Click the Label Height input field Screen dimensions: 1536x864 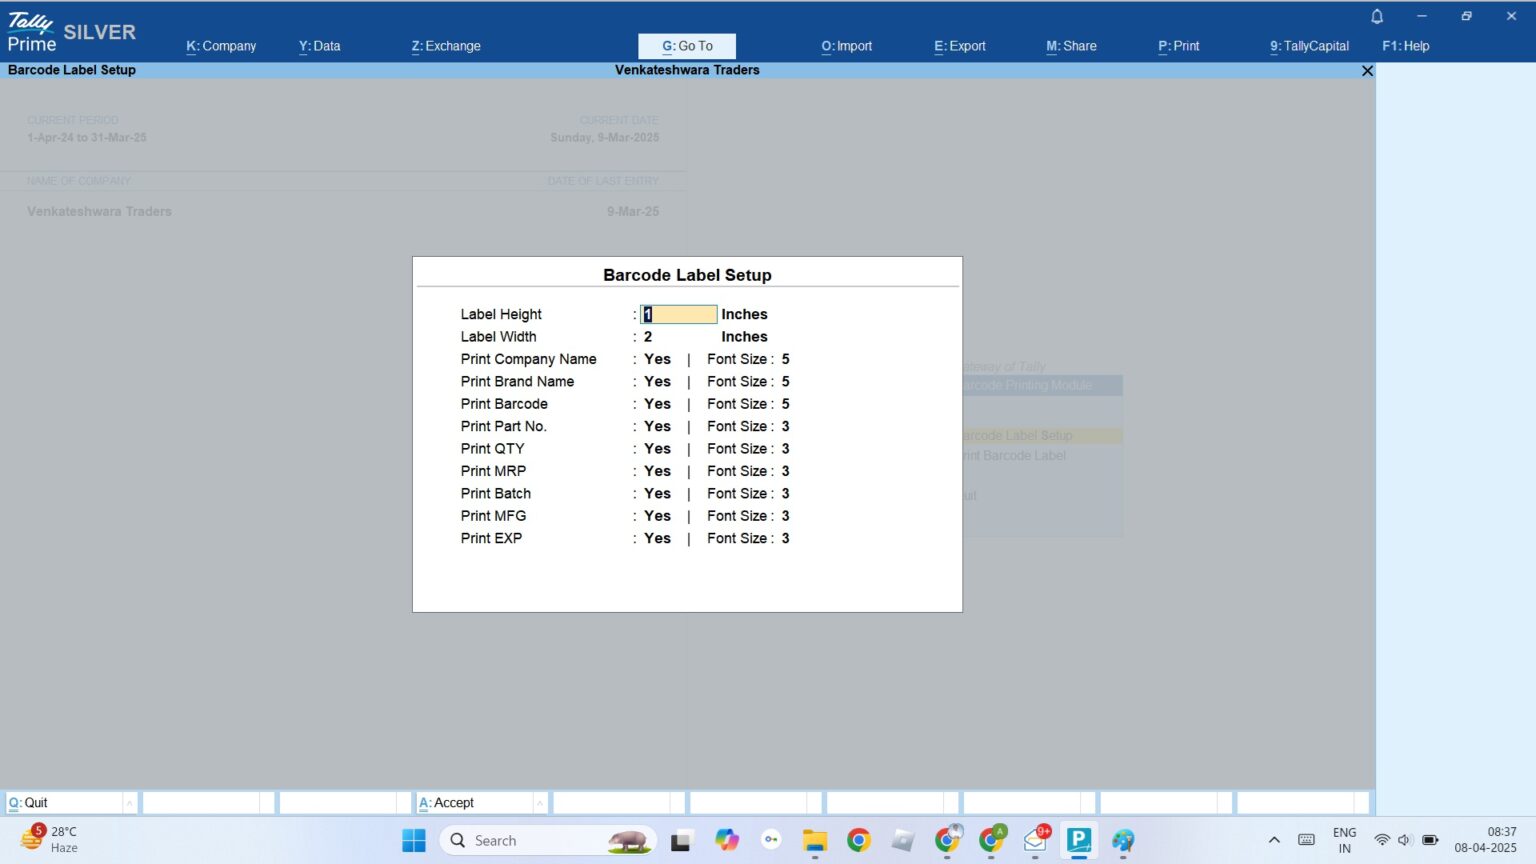click(678, 314)
